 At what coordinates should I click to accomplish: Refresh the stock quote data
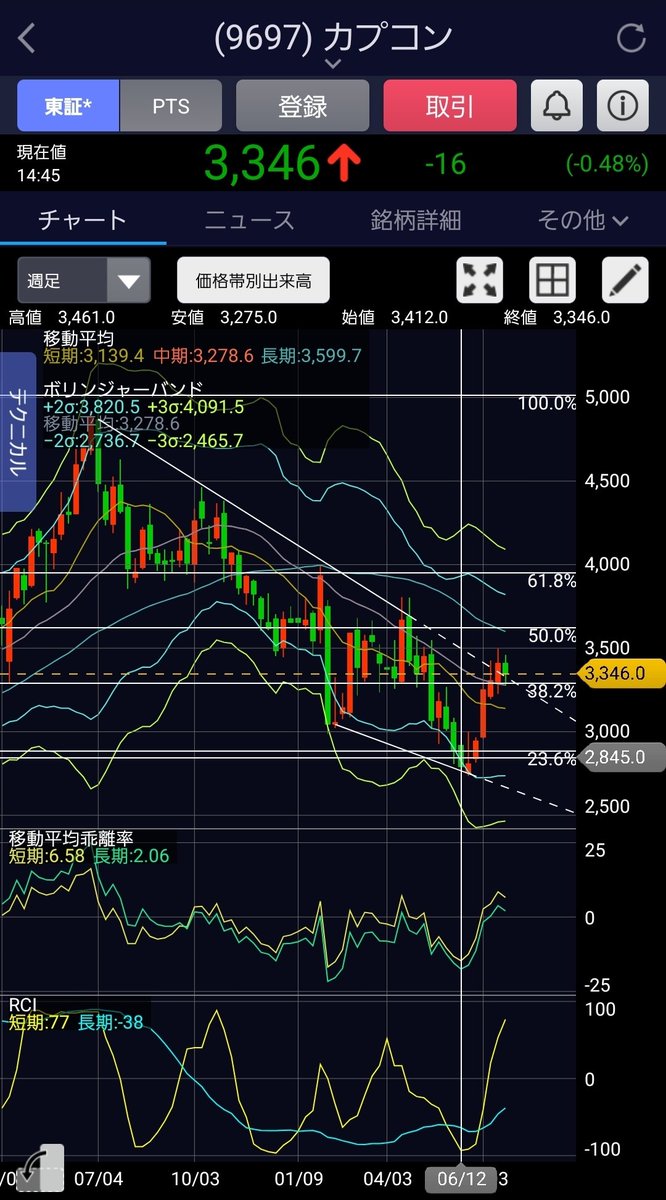click(x=631, y=39)
